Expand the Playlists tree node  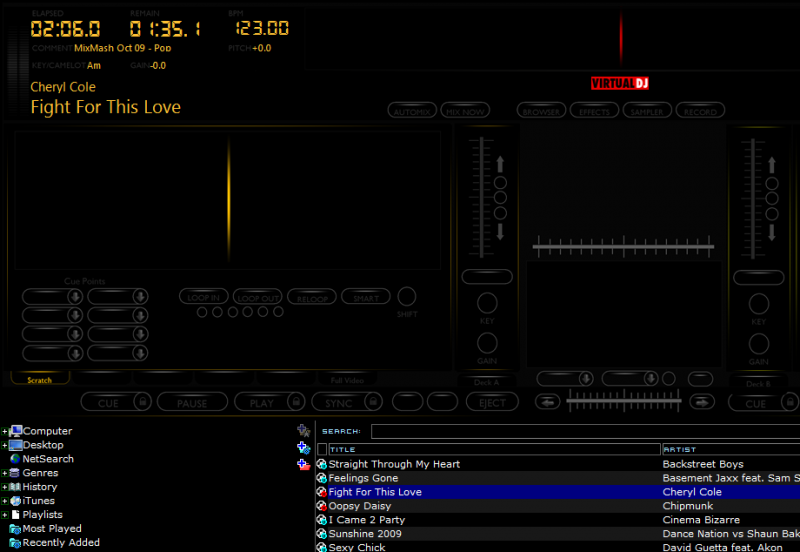(5, 515)
